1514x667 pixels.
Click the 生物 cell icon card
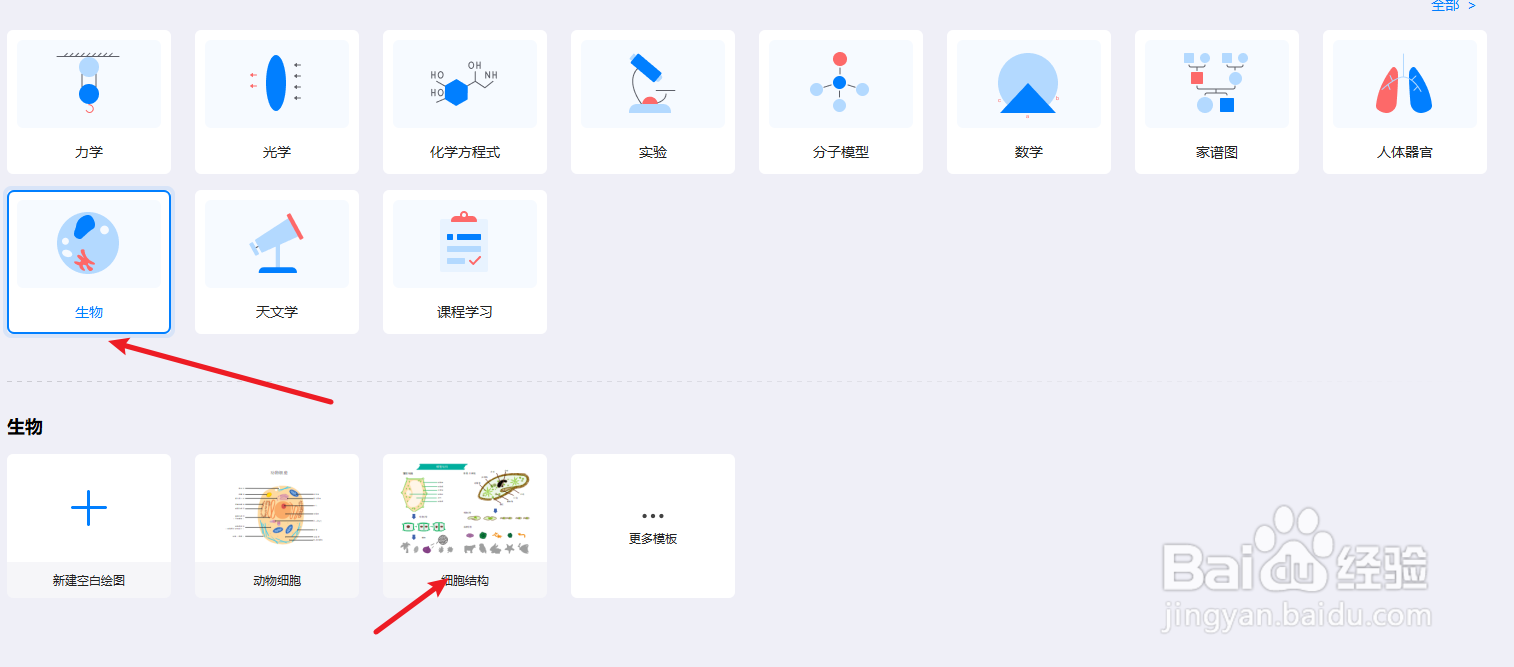tap(88, 242)
